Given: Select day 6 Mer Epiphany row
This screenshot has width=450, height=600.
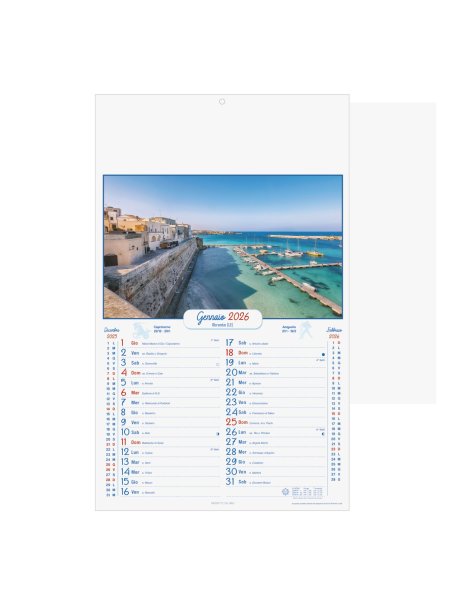Looking at the screenshot, I should point(171,393).
